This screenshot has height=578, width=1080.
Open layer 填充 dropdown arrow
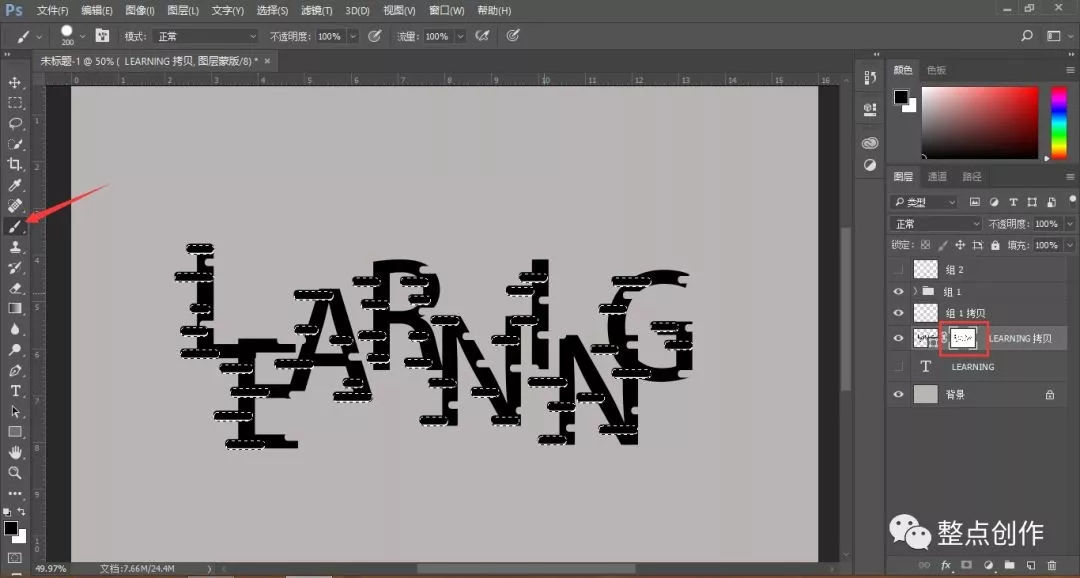(x=1069, y=245)
